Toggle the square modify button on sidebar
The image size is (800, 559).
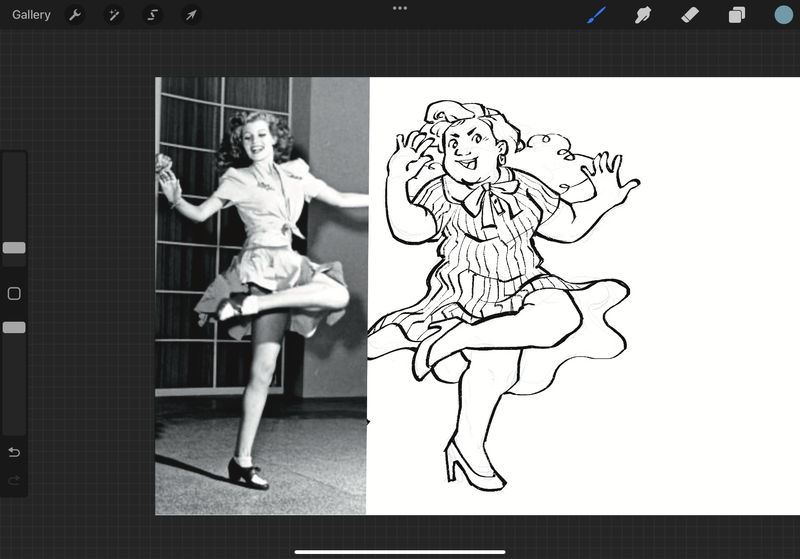pos(14,293)
